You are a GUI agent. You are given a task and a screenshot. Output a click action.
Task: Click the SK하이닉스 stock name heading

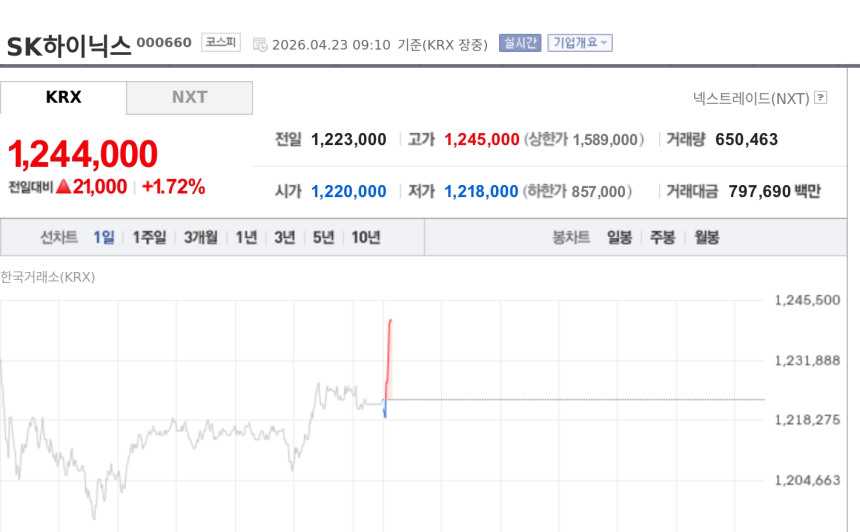point(69,46)
